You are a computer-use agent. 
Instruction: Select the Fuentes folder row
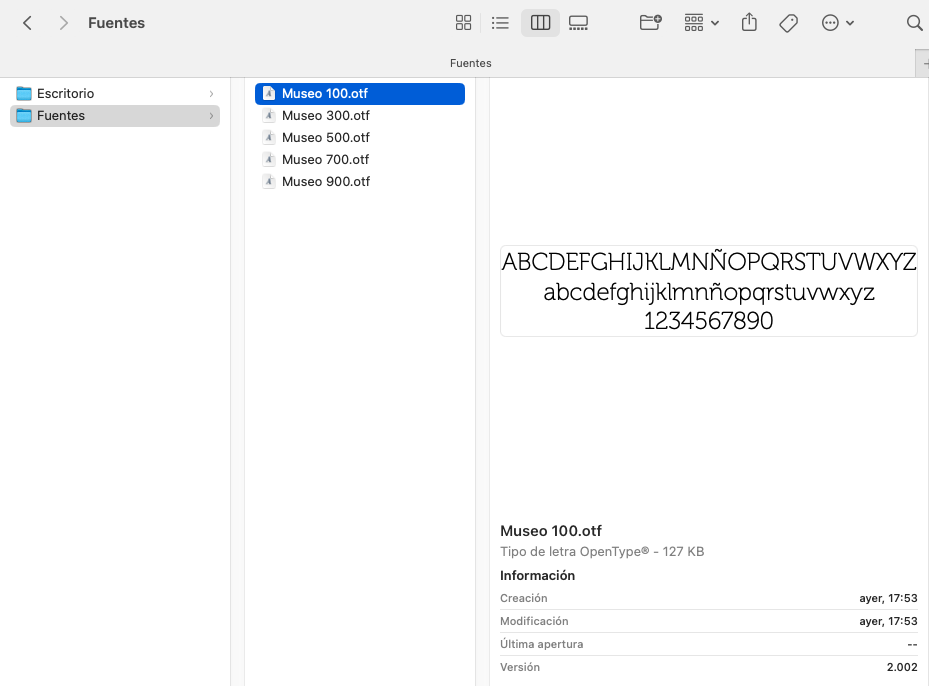115,116
